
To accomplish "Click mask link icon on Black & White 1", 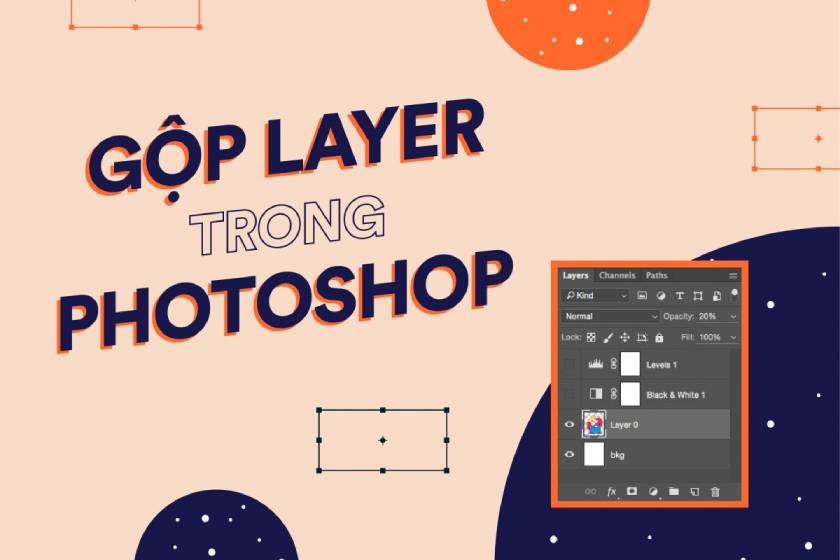I will click(614, 394).
